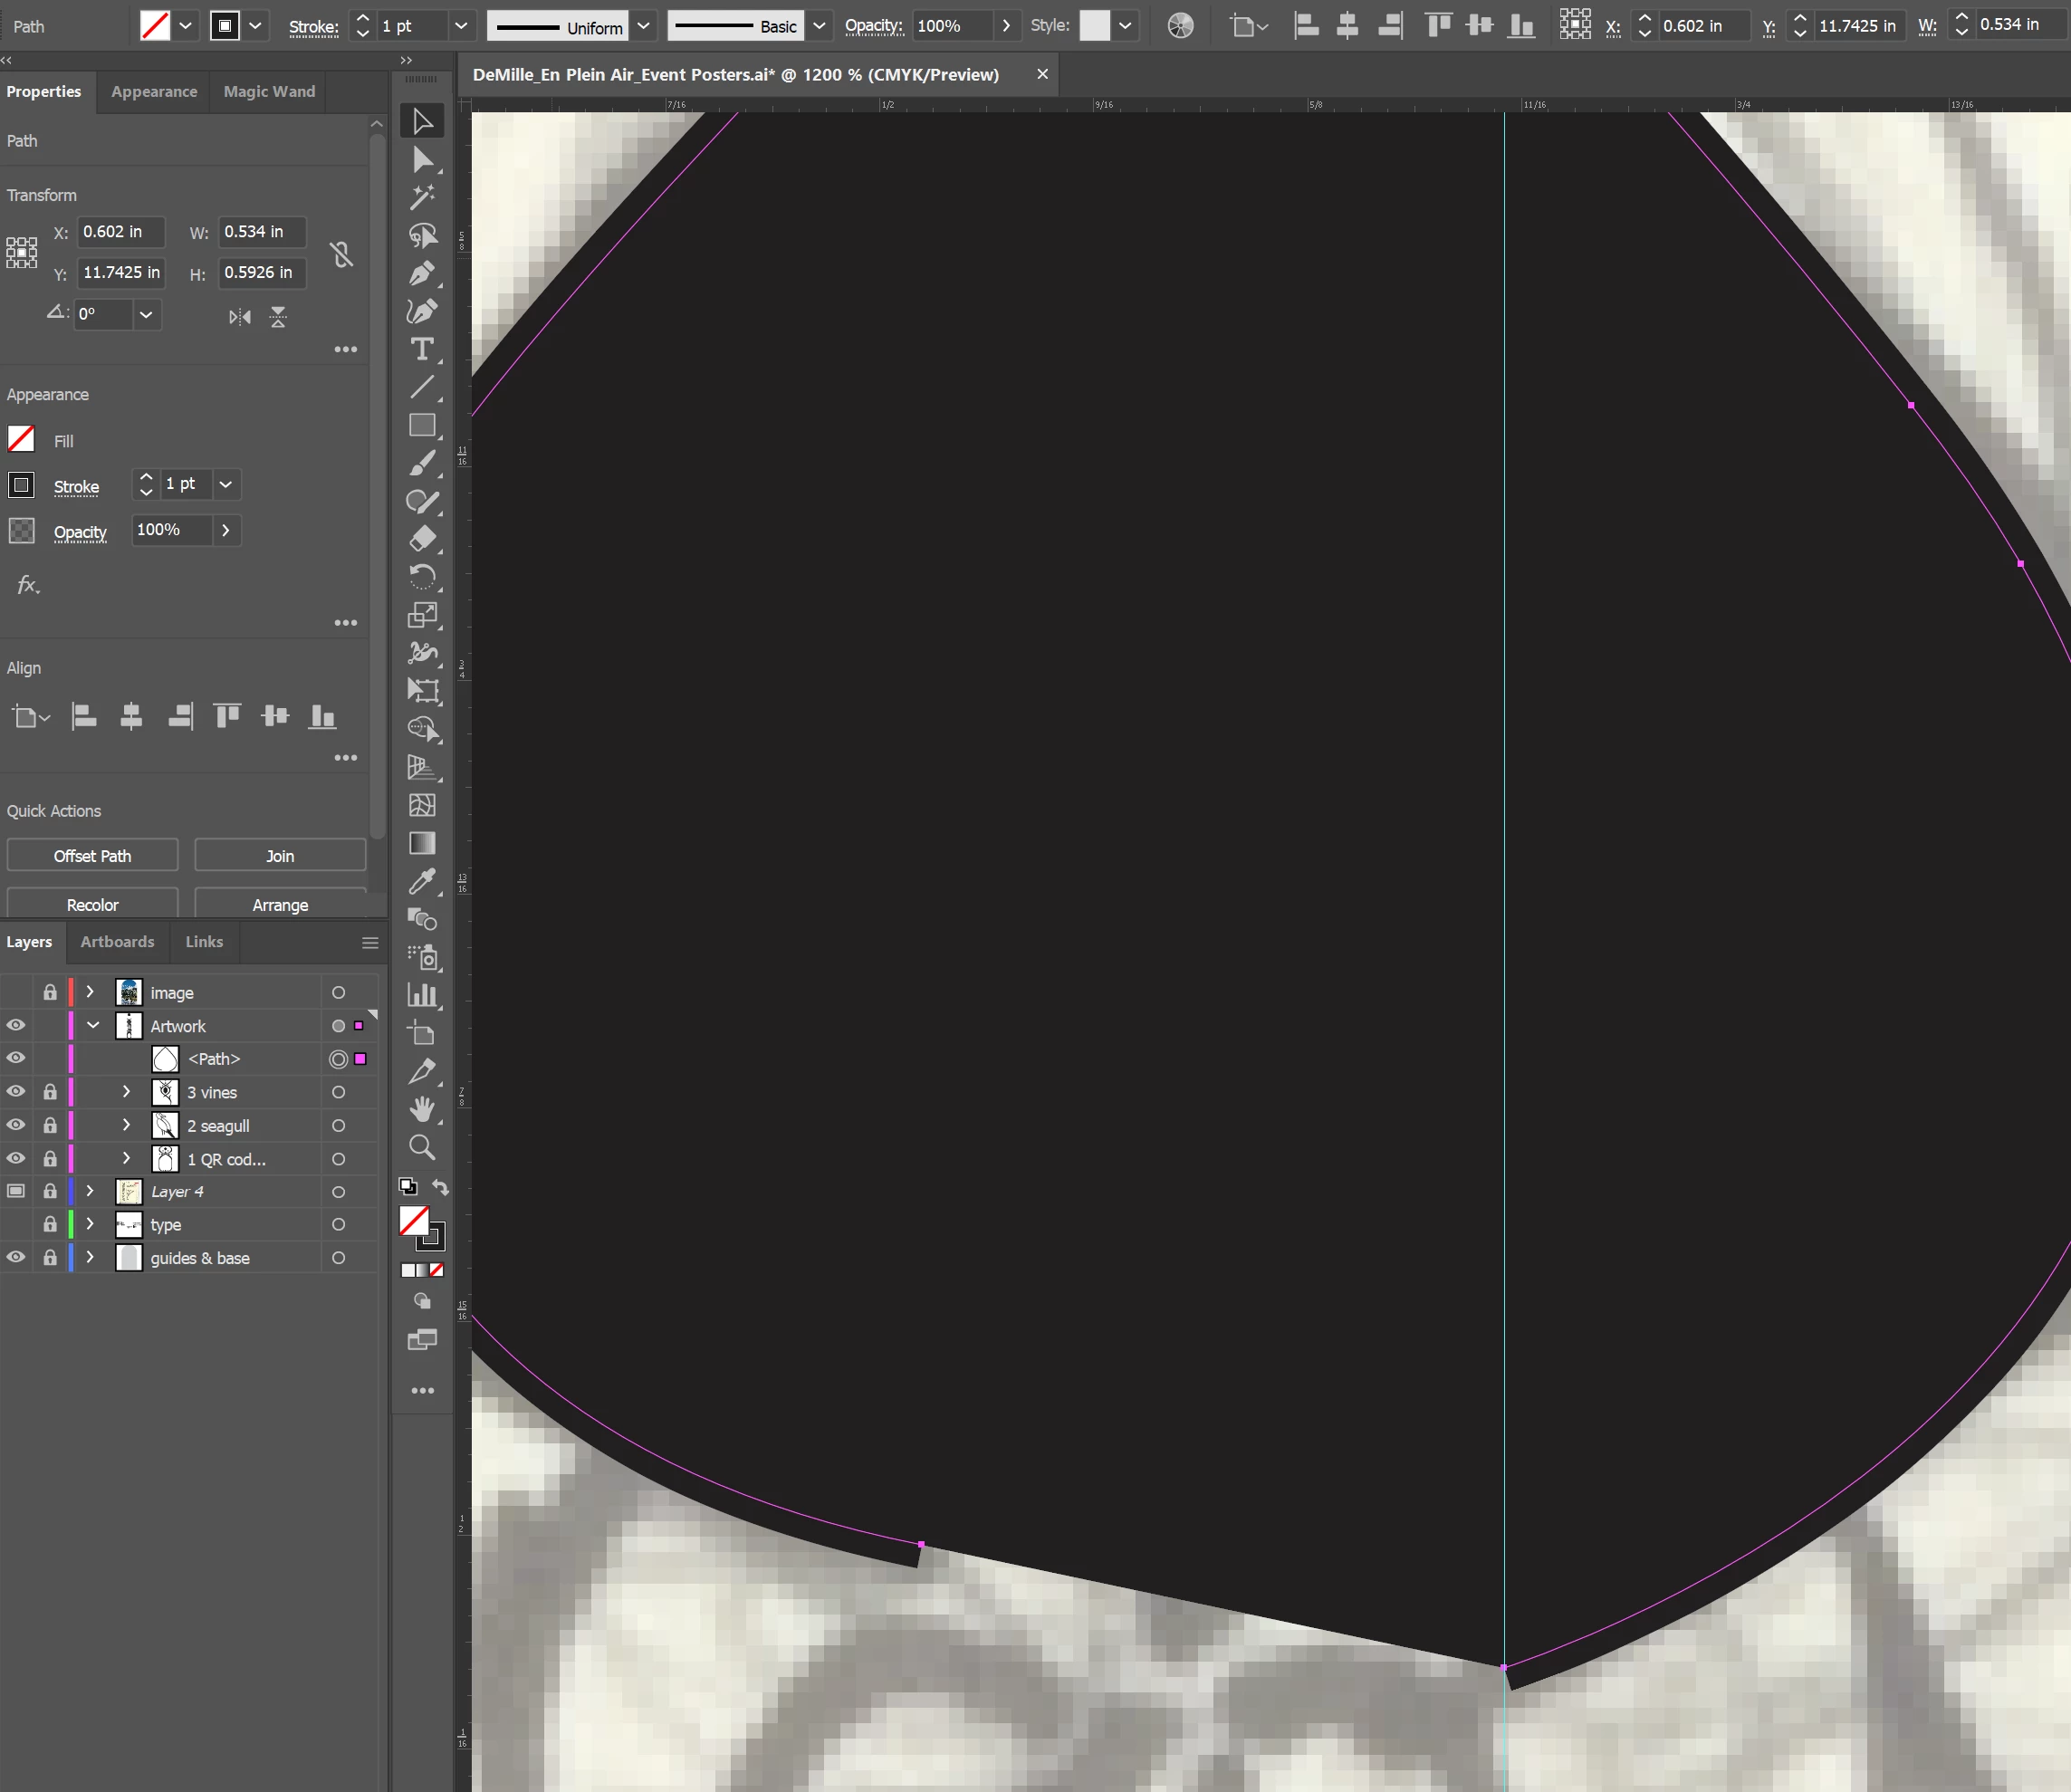Switch to the Artboards tab

(x=117, y=942)
